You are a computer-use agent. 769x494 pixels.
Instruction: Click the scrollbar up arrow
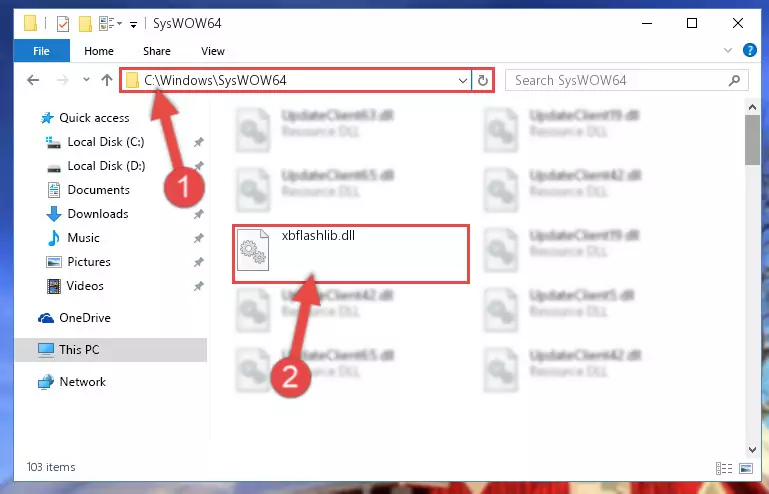point(752,107)
